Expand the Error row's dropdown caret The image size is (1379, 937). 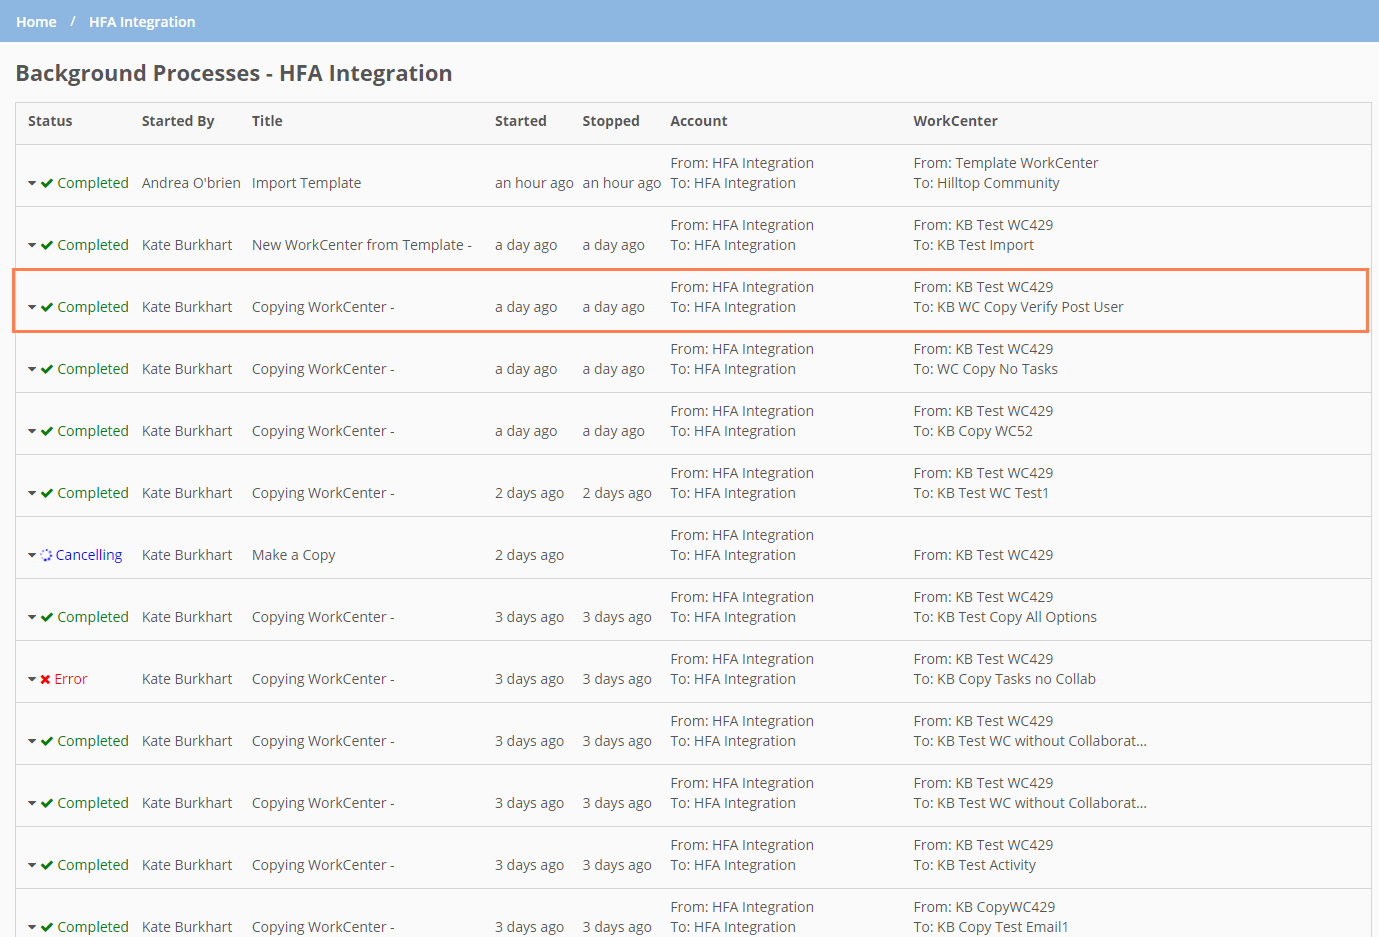(x=32, y=680)
